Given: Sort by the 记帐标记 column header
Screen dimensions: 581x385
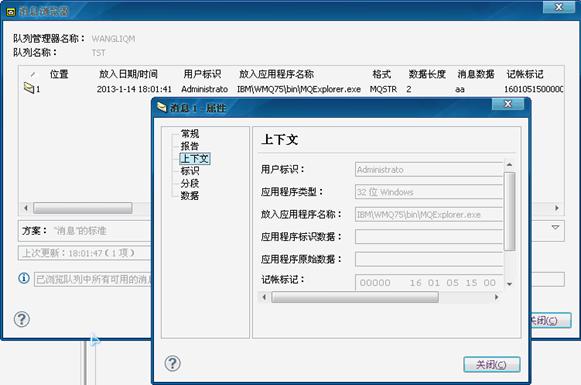Looking at the screenshot, I should pyautogui.click(x=525, y=74).
